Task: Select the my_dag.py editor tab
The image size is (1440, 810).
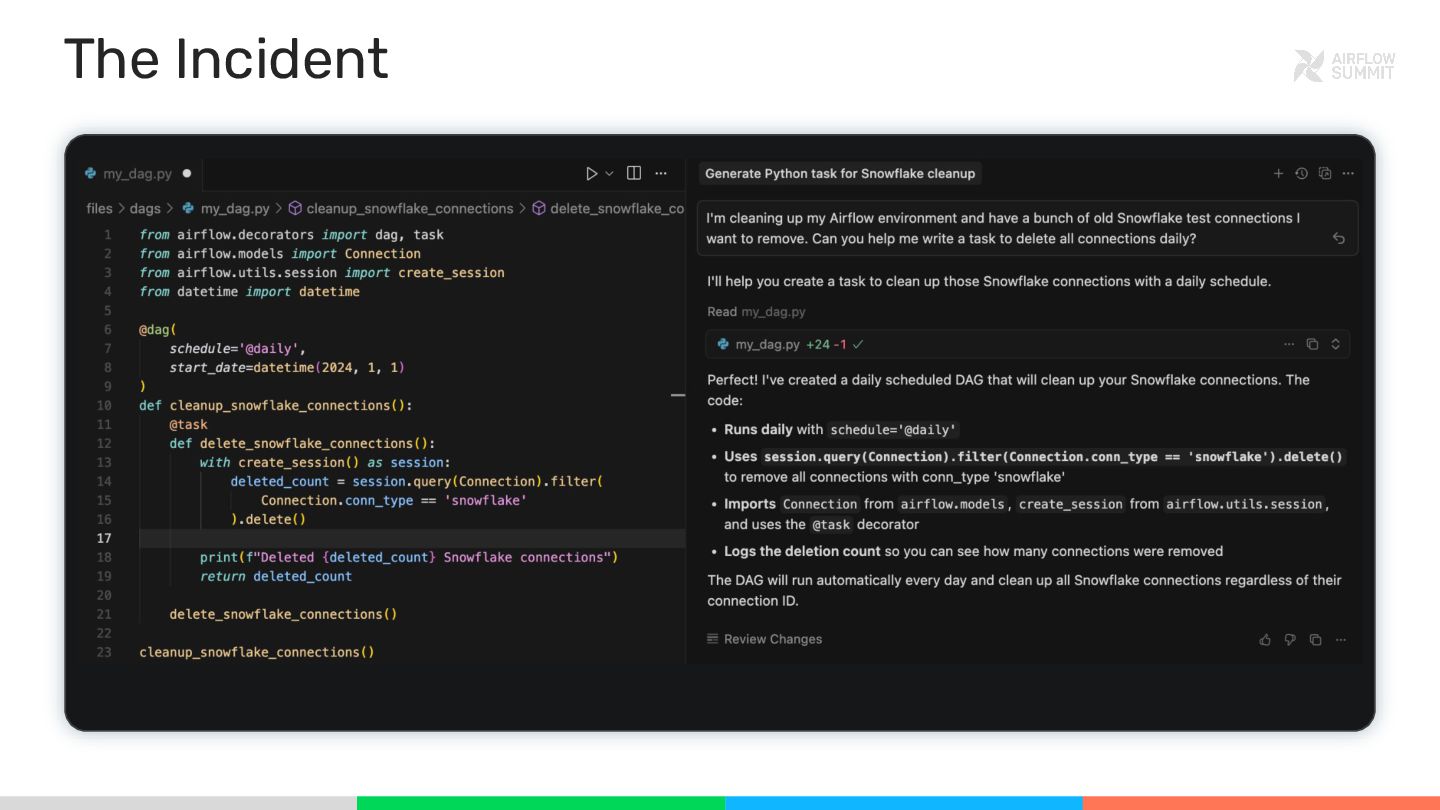Action: coord(137,173)
